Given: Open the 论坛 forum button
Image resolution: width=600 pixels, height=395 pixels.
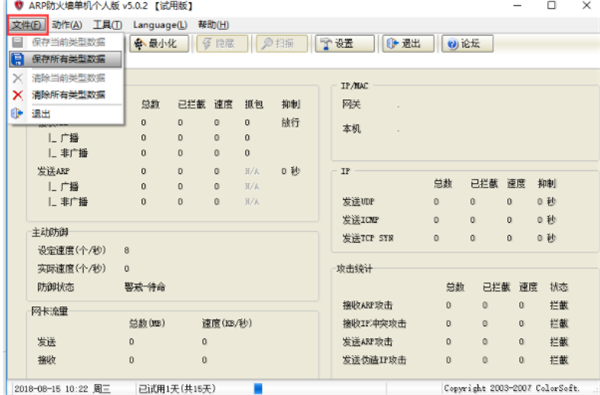Looking at the screenshot, I should point(468,44).
